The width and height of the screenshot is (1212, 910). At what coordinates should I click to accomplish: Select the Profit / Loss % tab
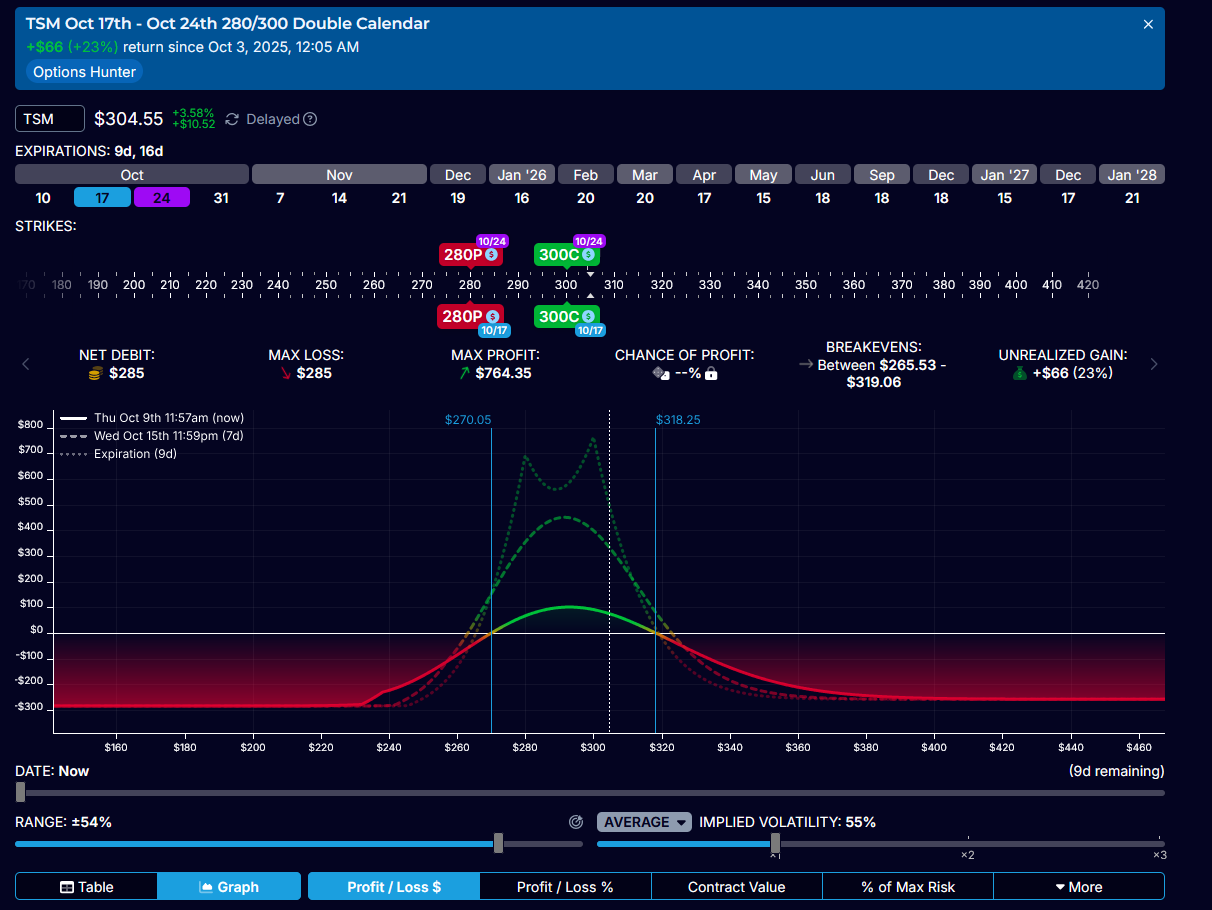[565, 887]
